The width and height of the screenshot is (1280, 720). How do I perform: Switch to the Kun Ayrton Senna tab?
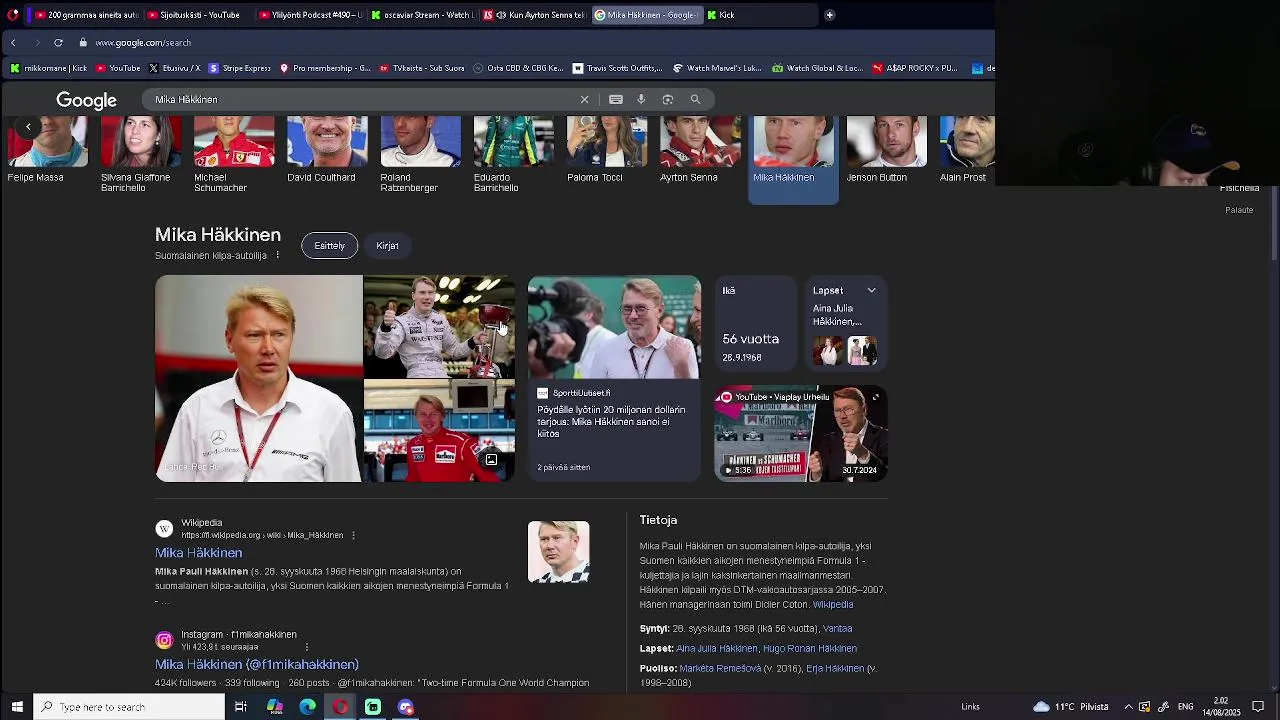(535, 15)
